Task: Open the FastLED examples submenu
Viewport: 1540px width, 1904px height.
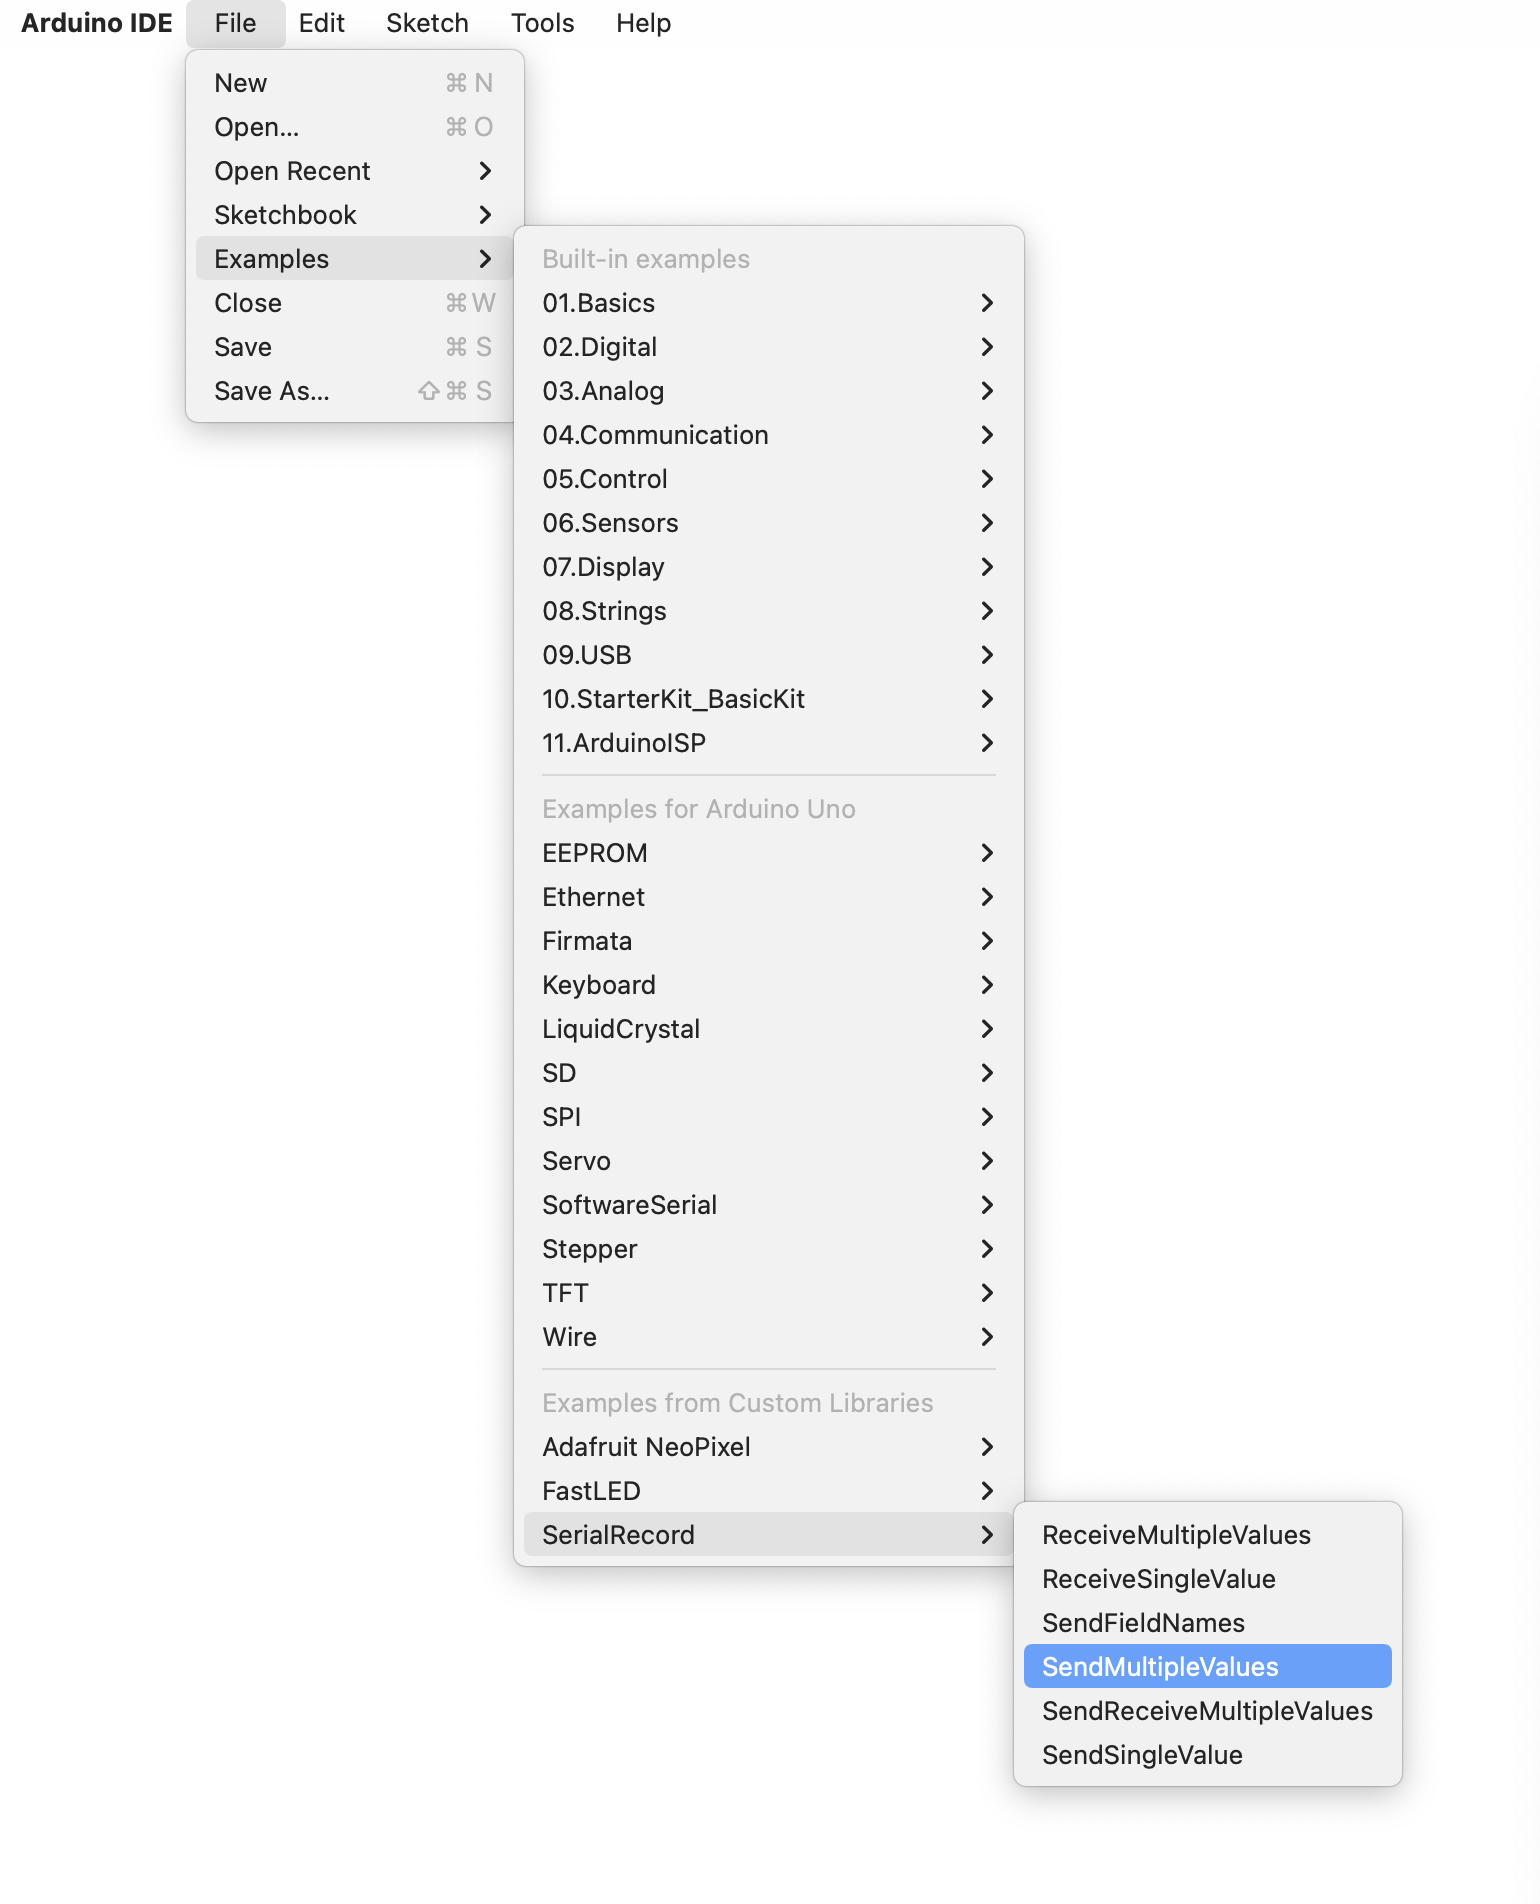Action: pyautogui.click(x=768, y=1491)
